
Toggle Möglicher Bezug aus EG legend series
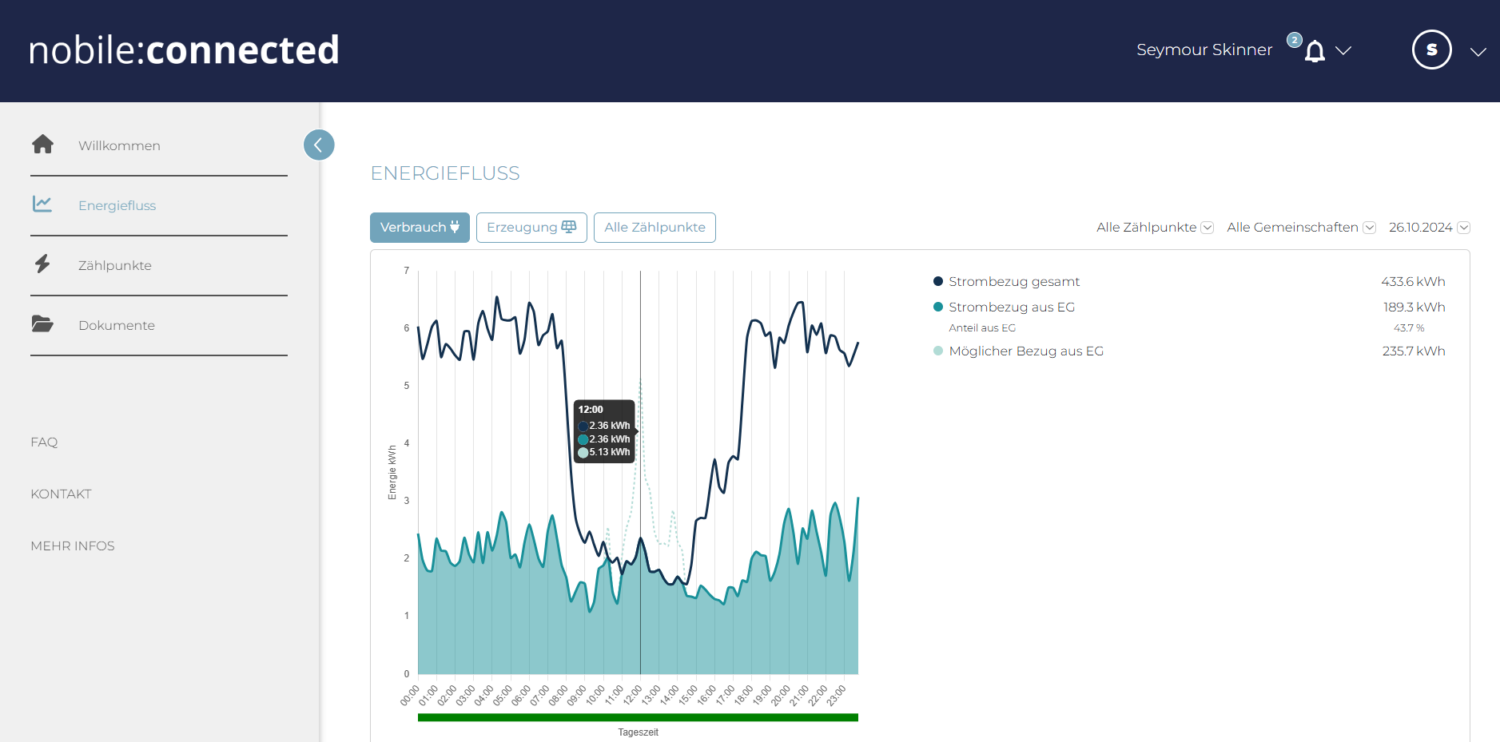pos(1025,351)
